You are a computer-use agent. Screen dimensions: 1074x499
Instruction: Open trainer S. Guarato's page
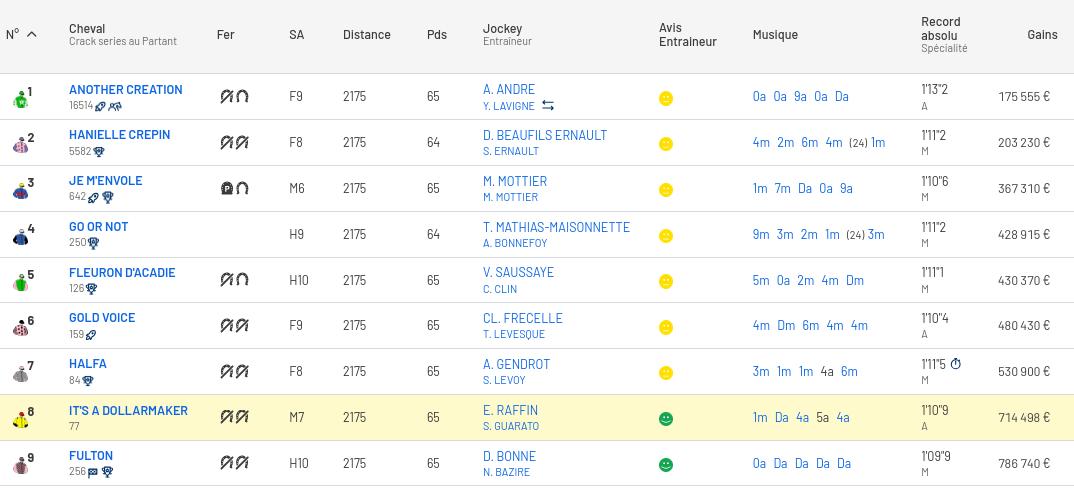tap(510, 426)
